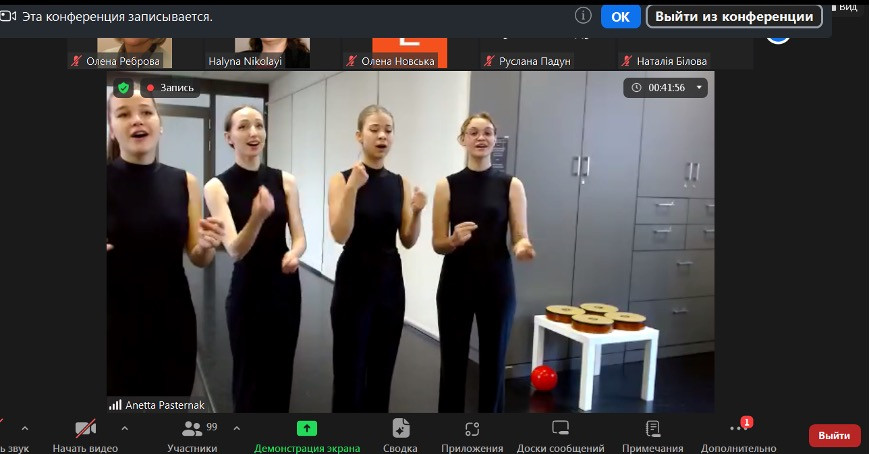This screenshot has width=870, height=454.
Task: Click the Руслана Падун name label
Action: [534, 61]
